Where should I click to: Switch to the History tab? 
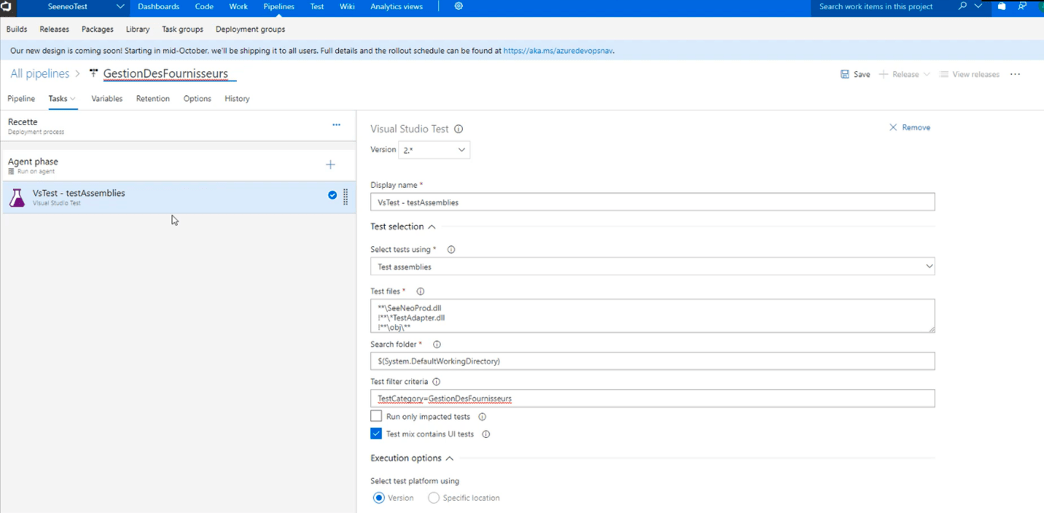click(x=237, y=99)
